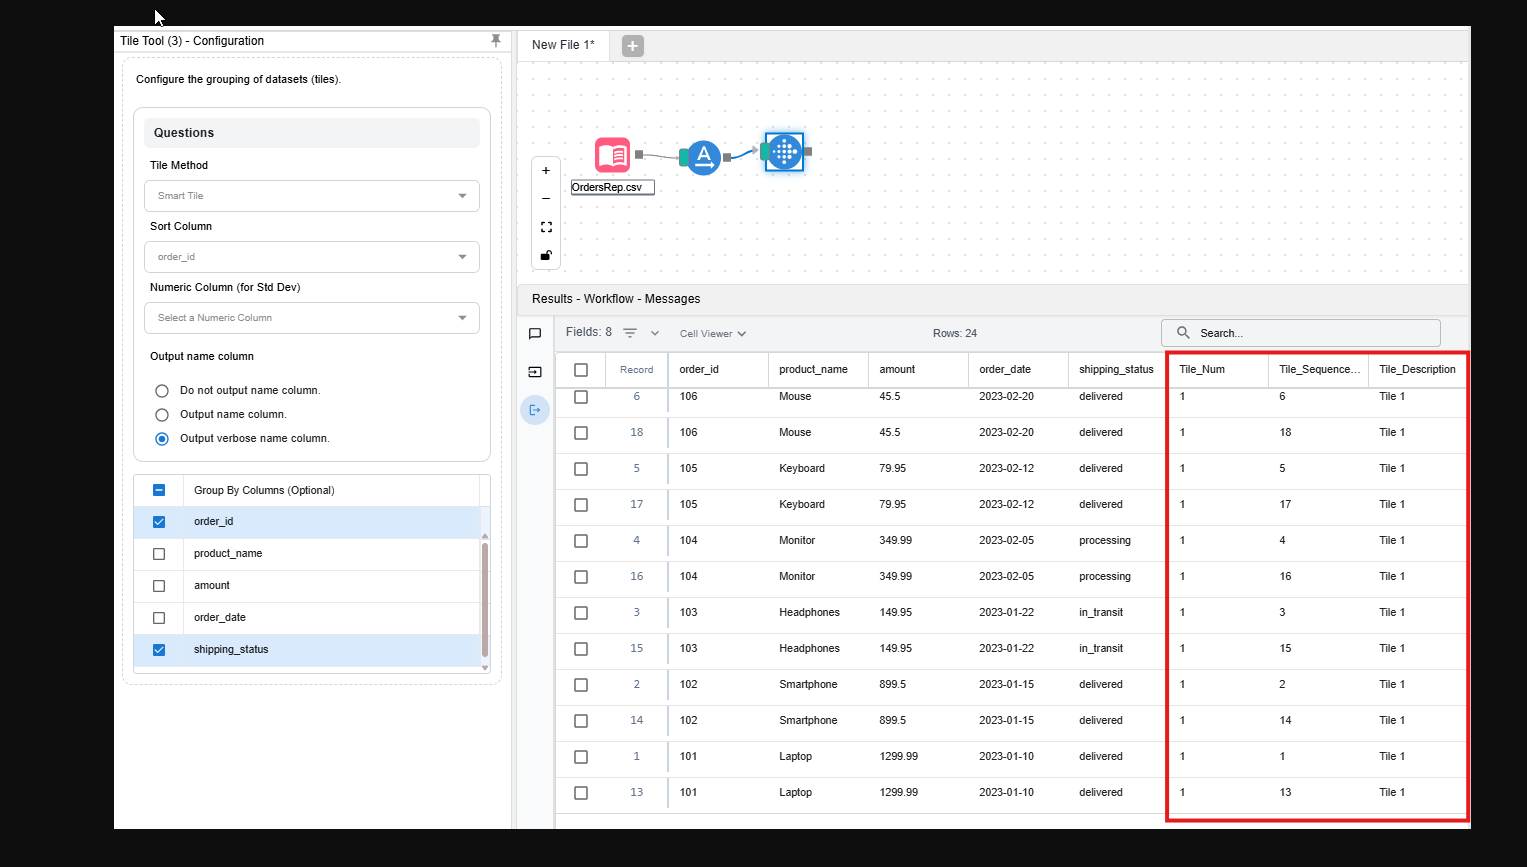1527x867 pixels.
Task: Pin the Tile Tool configuration panel
Action: coord(495,41)
